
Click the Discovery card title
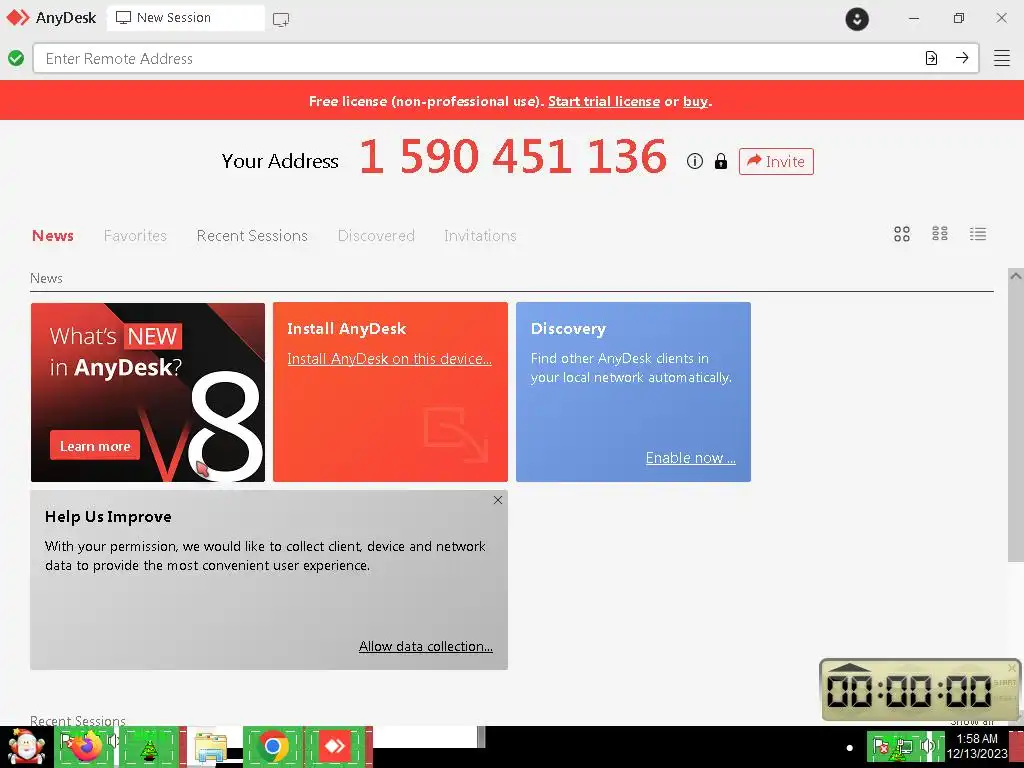point(568,328)
